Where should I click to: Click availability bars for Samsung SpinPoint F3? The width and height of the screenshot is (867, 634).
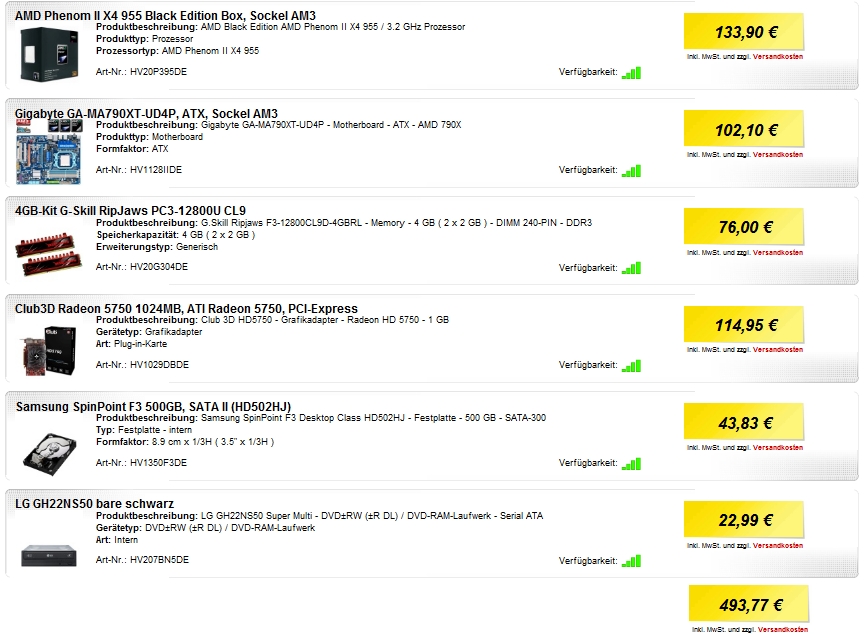click(631, 464)
